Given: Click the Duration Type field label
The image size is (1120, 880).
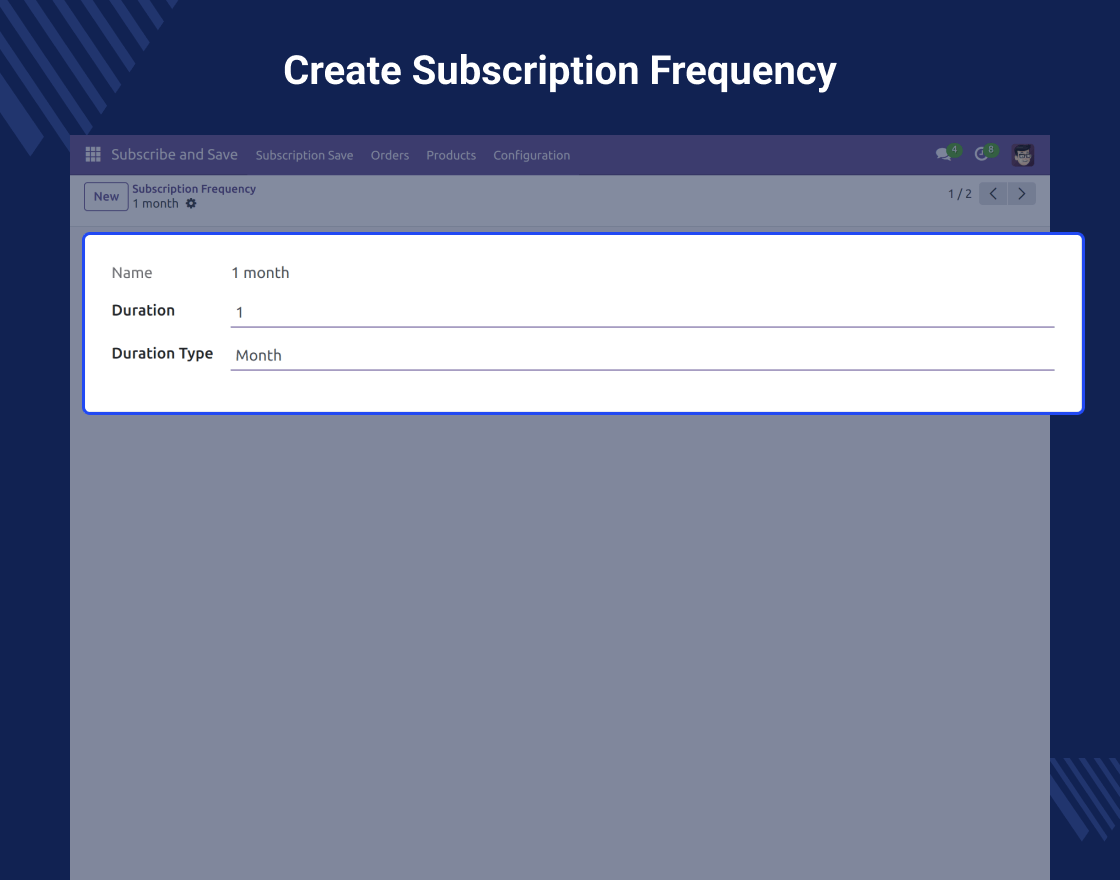Looking at the screenshot, I should 162,354.
